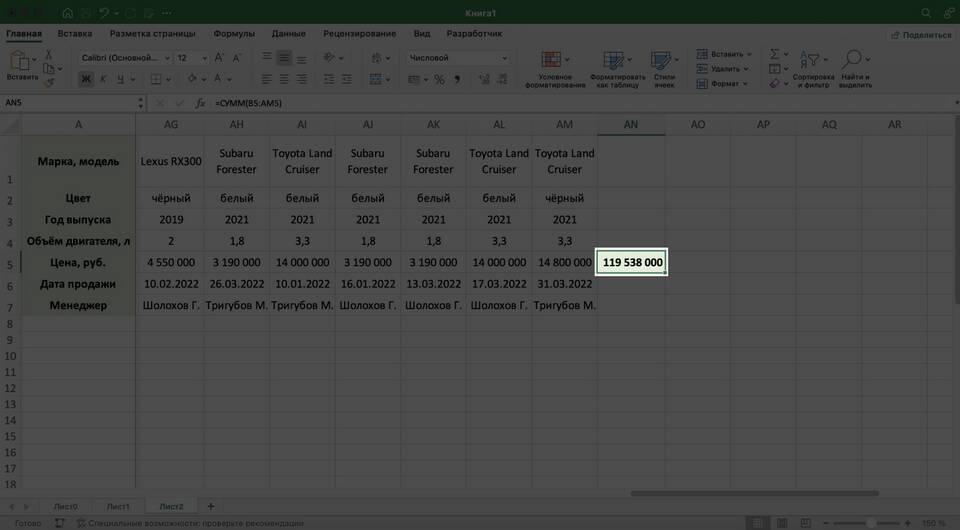Toggle underline formatting (Ч) button
This screenshot has height=530, width=960.
(x=120, y=79)
